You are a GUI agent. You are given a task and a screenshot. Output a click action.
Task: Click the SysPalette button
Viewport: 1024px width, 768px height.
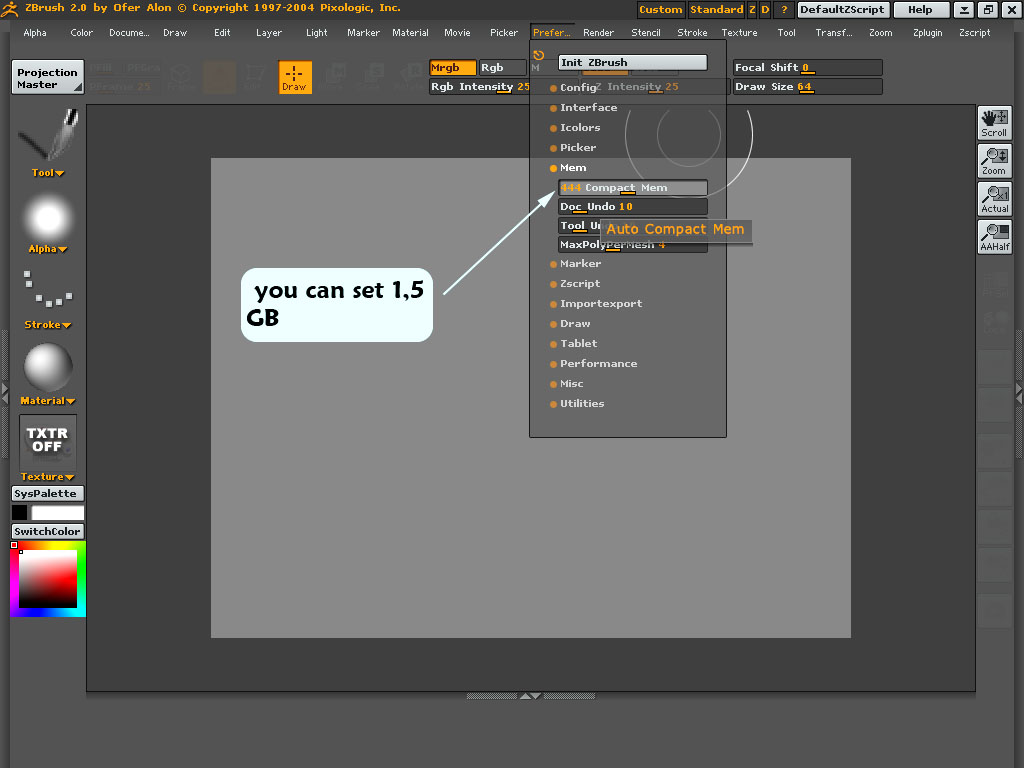click(x=48, y=494)
